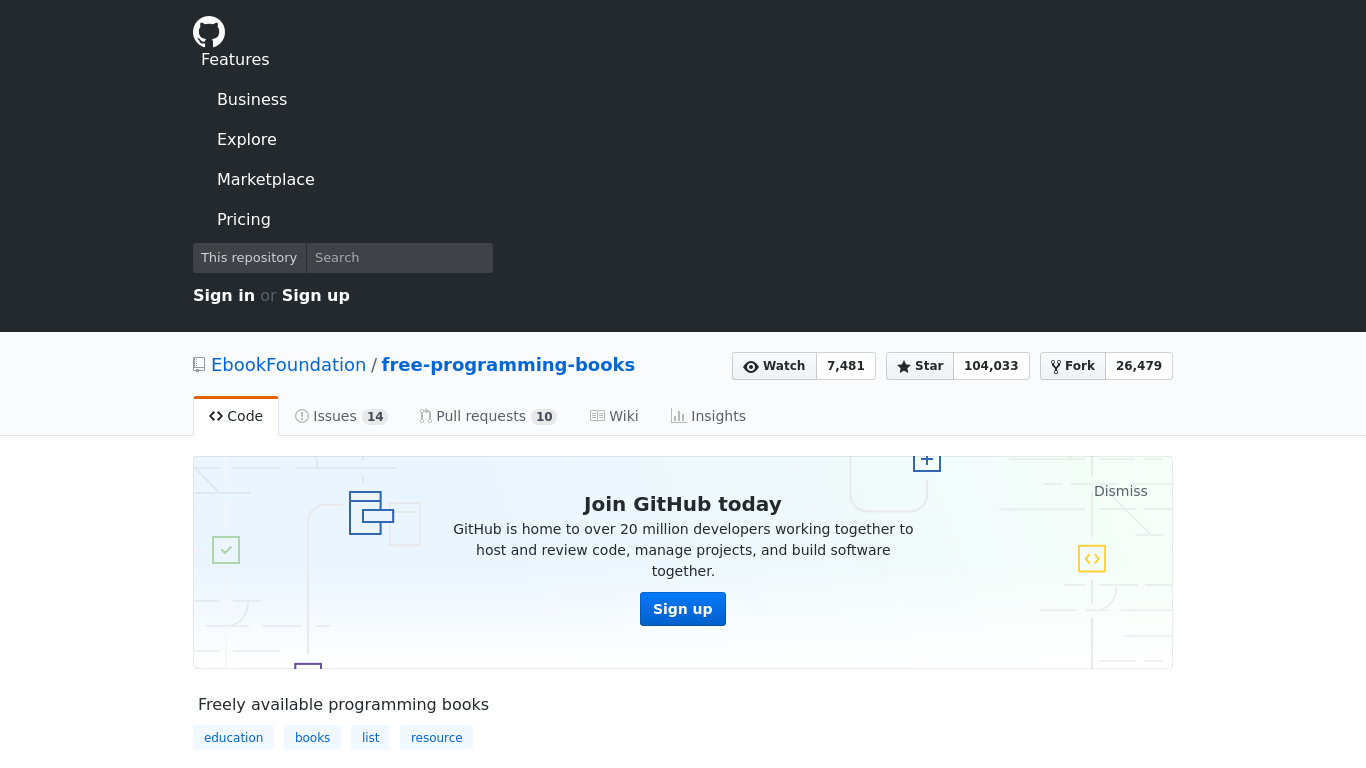Open the Explore navigation link
The width and height of the screenshot is (1366, 768).
(247, 140)
